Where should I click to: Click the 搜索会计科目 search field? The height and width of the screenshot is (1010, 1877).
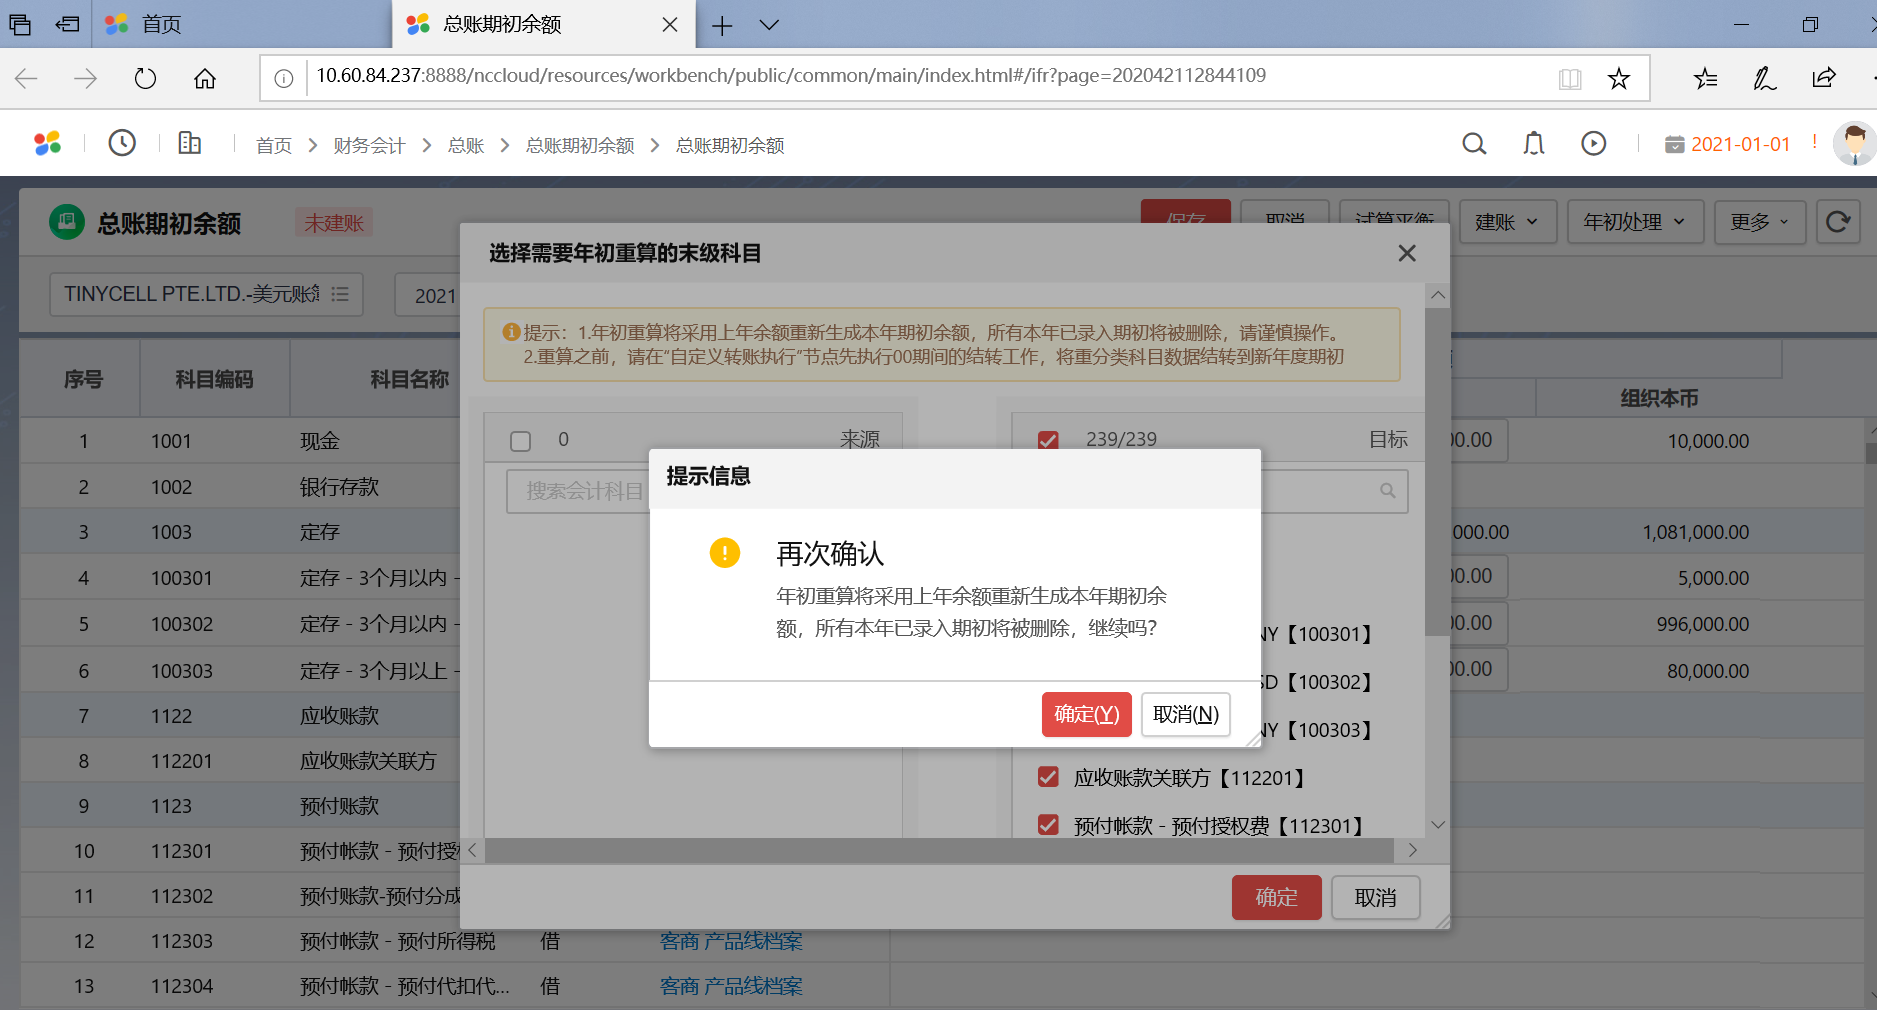(578, 491)
